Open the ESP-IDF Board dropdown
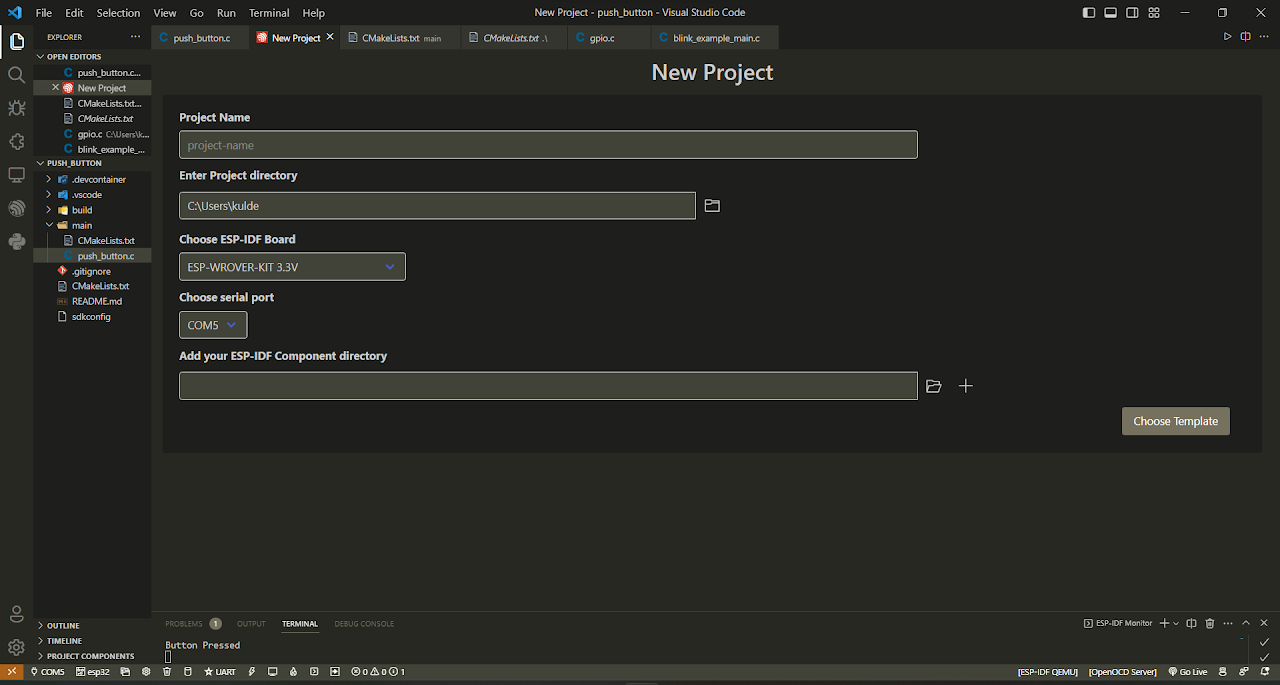1280x685 pixels. pyautogui.click(x=292, y=267)
